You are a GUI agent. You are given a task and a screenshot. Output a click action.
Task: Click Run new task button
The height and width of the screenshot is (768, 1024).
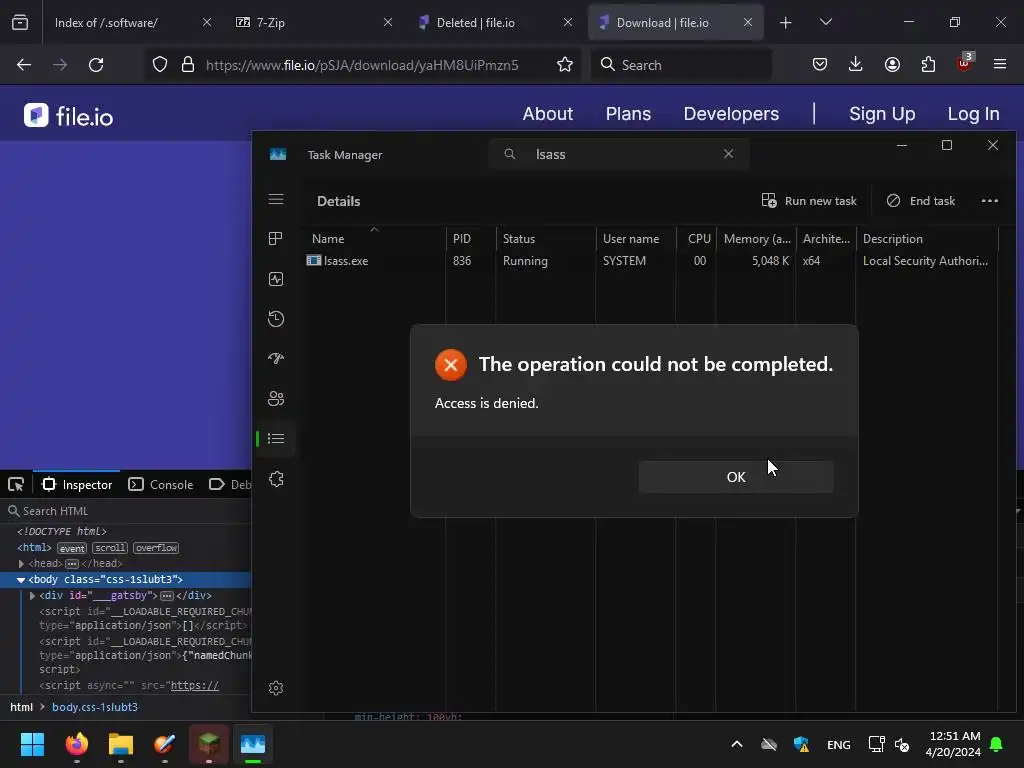809,200
